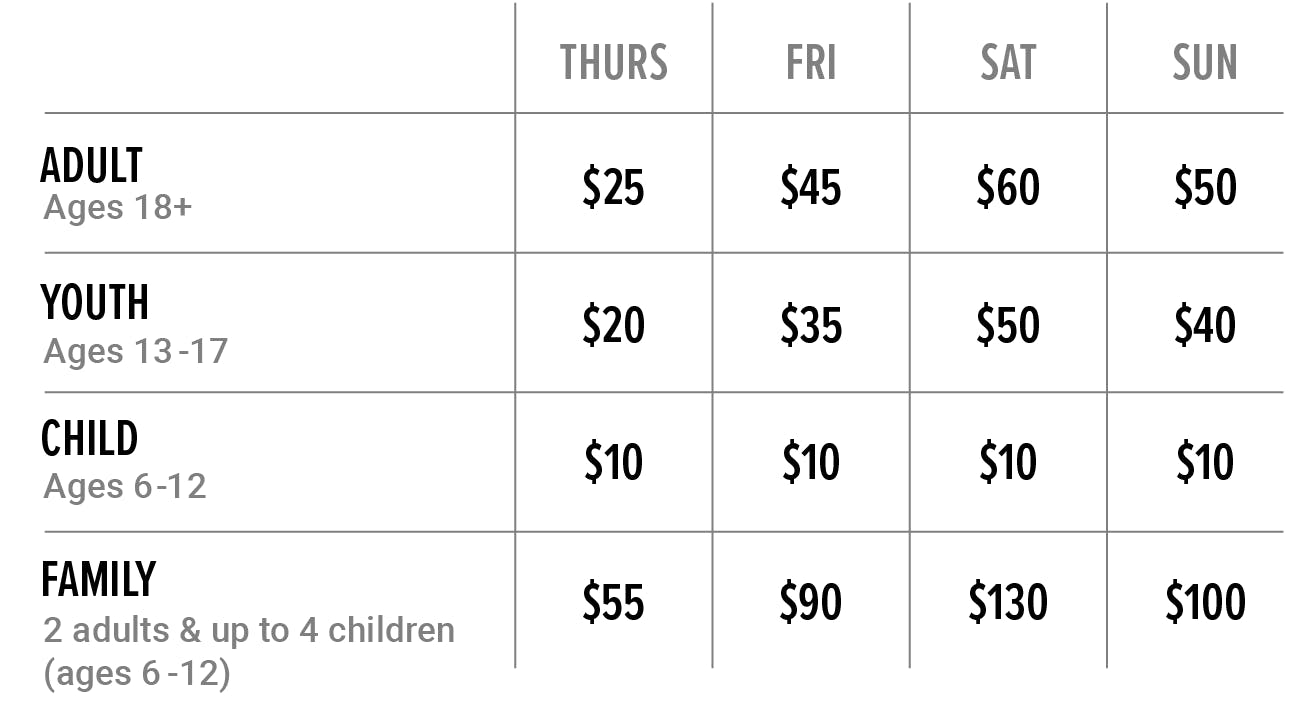Click the SUN column header
1305x712 pixels.
[1205, 63]
